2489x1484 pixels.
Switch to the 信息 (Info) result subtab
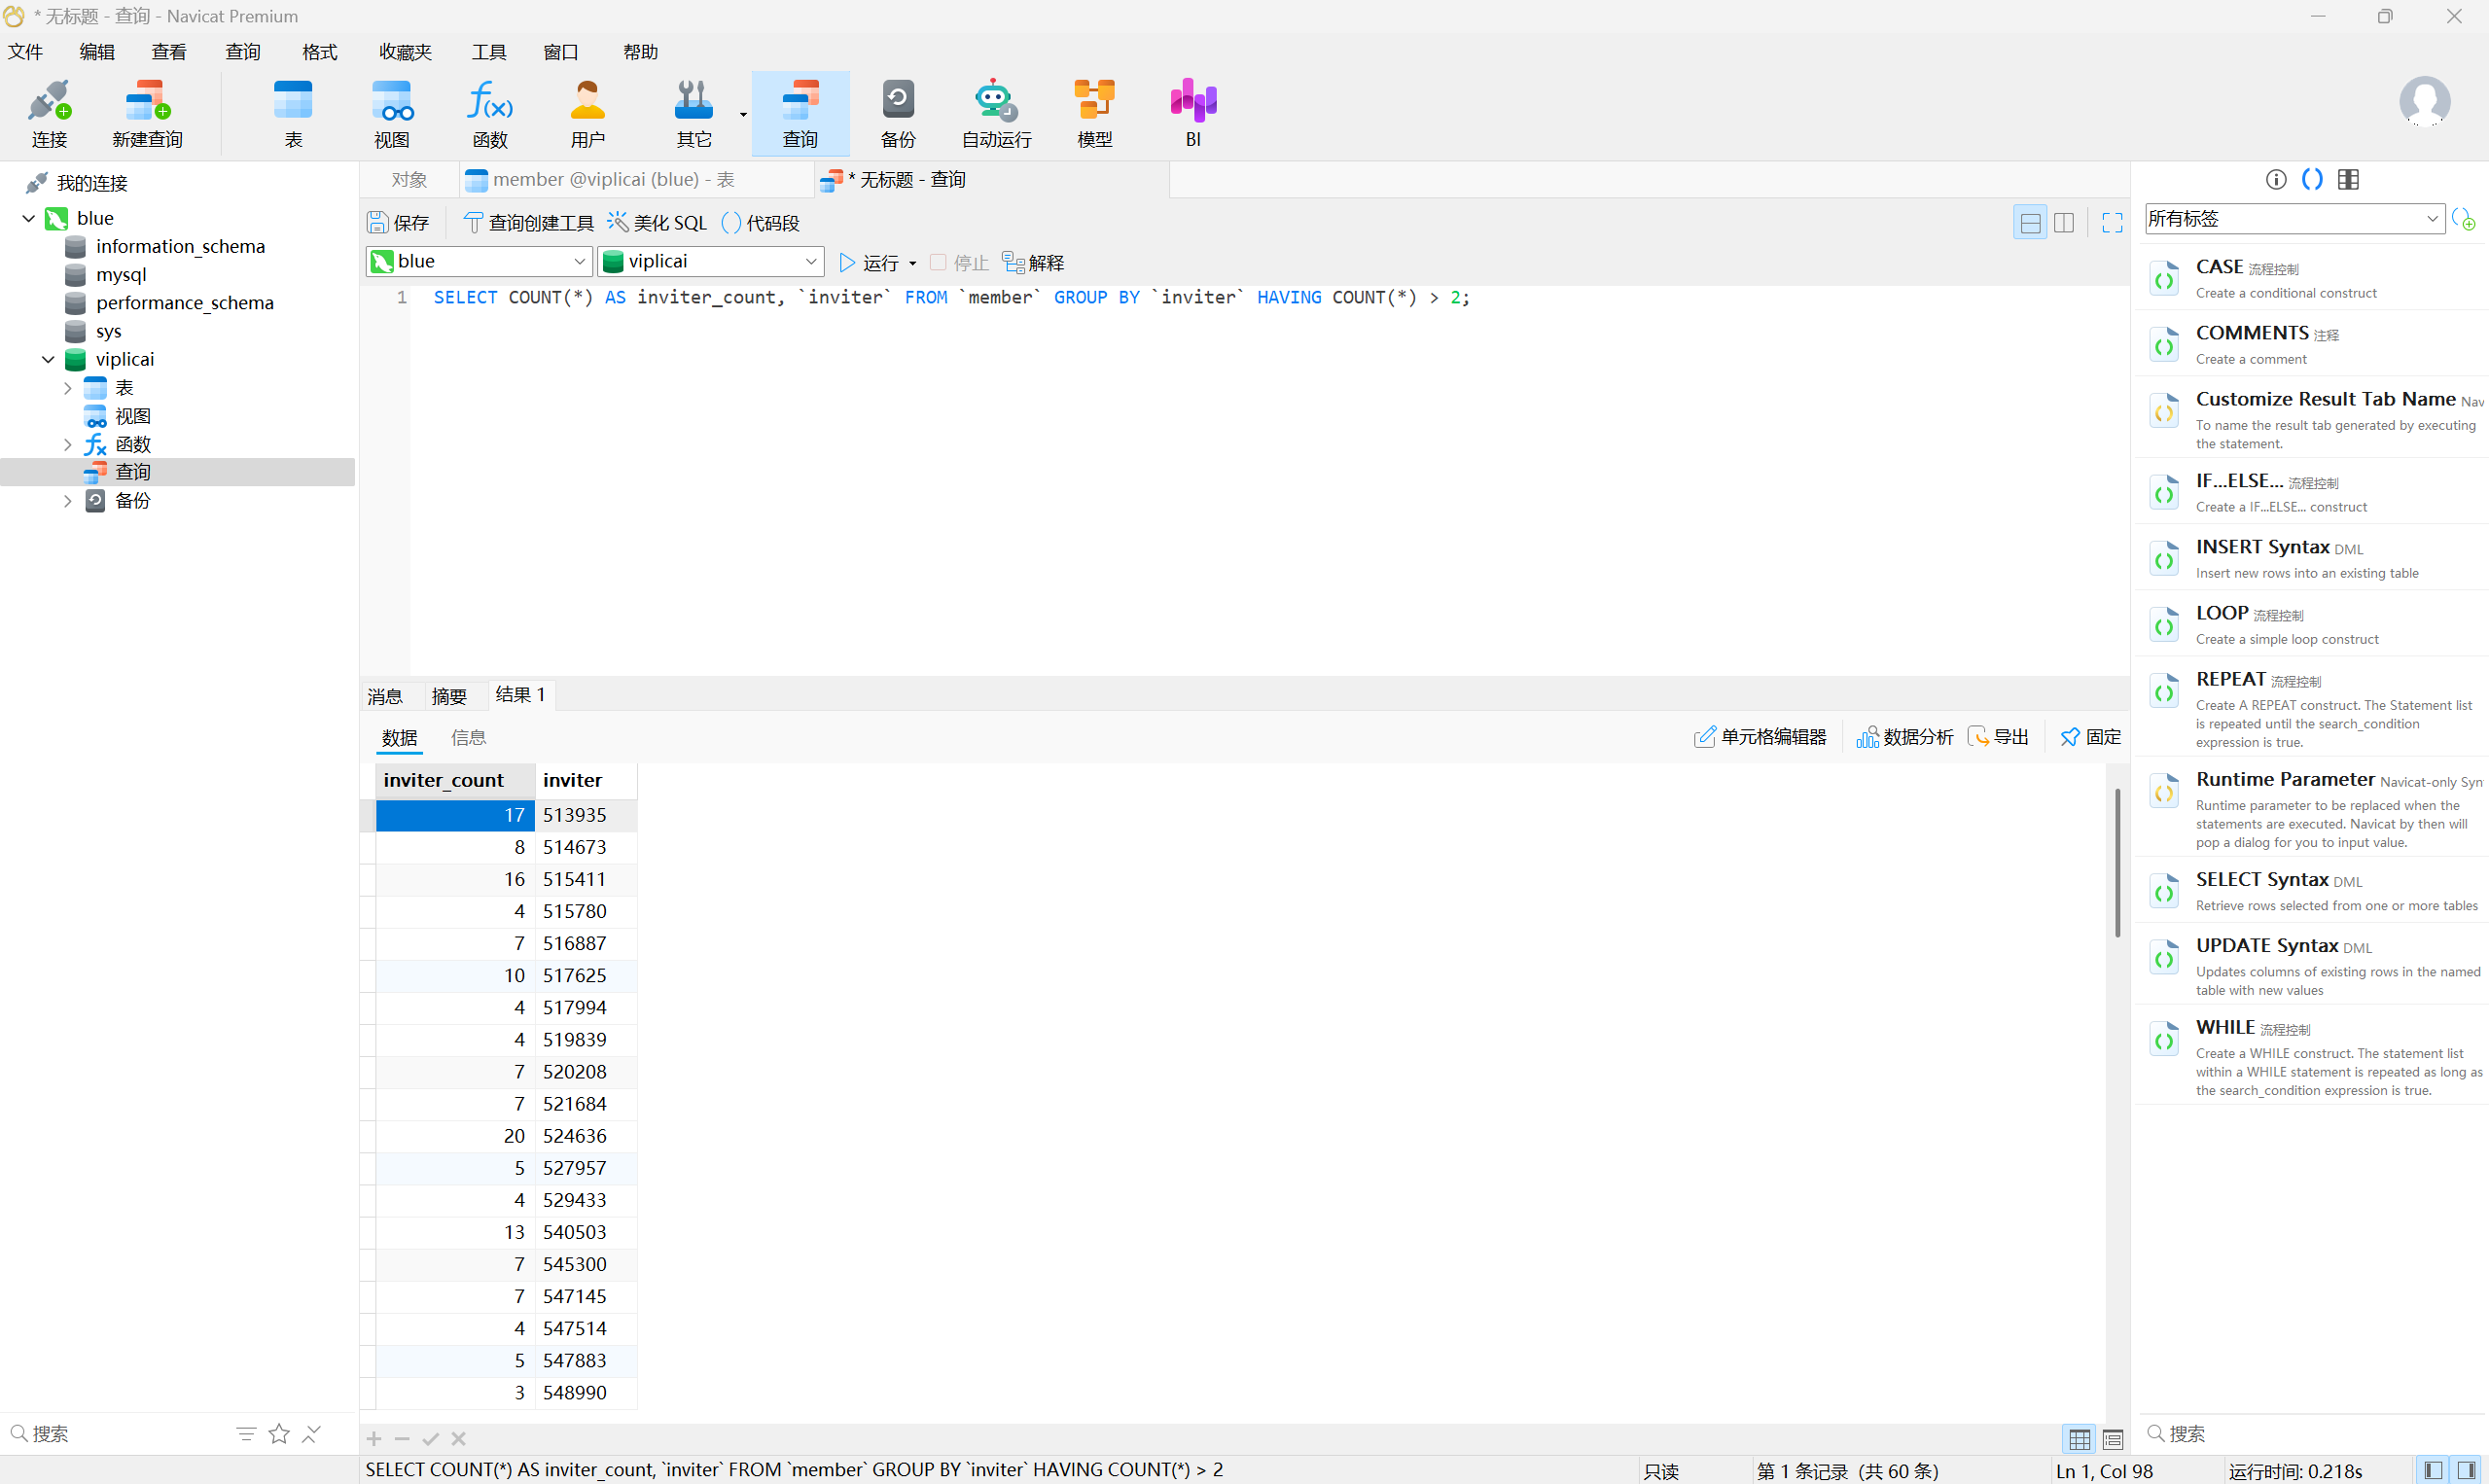[x=468, y=738]
